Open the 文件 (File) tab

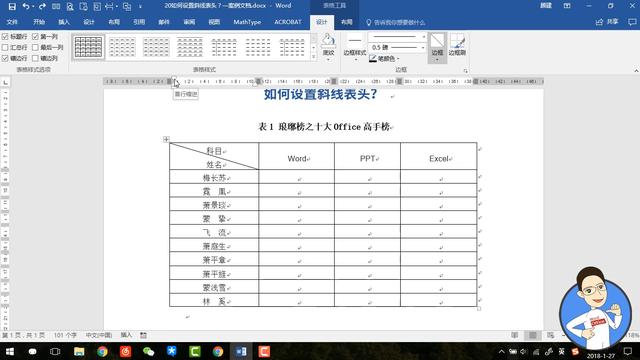[x=12, y=22]
